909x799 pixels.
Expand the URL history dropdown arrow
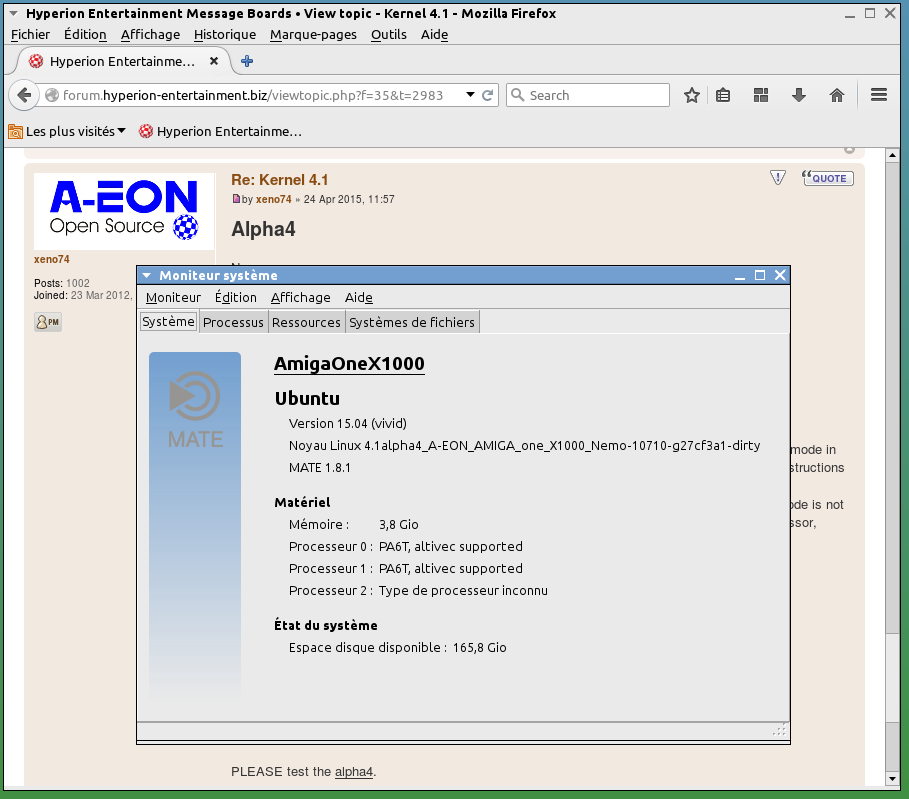click(470, 95)
